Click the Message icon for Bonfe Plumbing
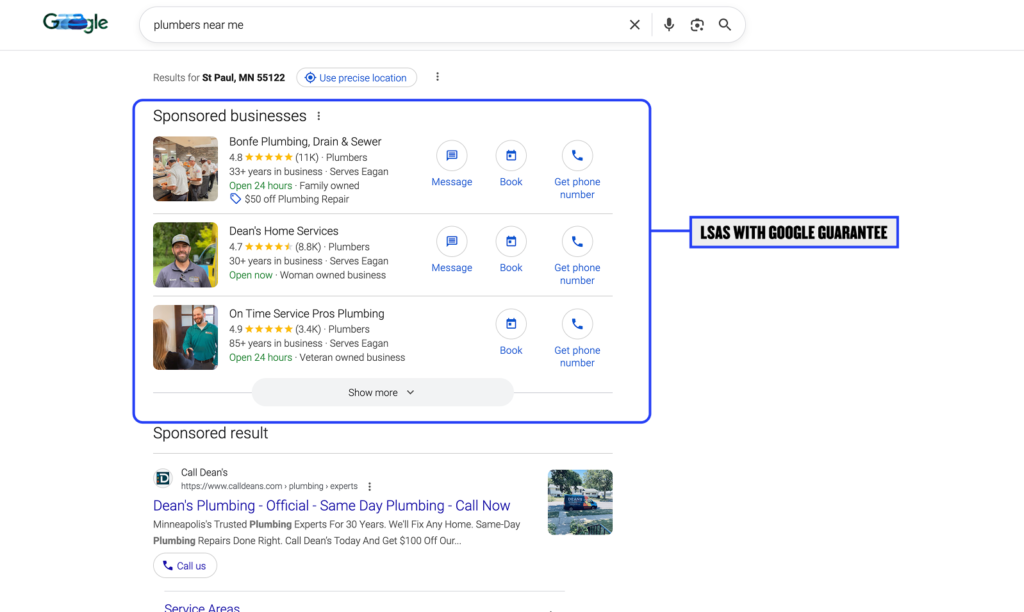 pos(451,155)
